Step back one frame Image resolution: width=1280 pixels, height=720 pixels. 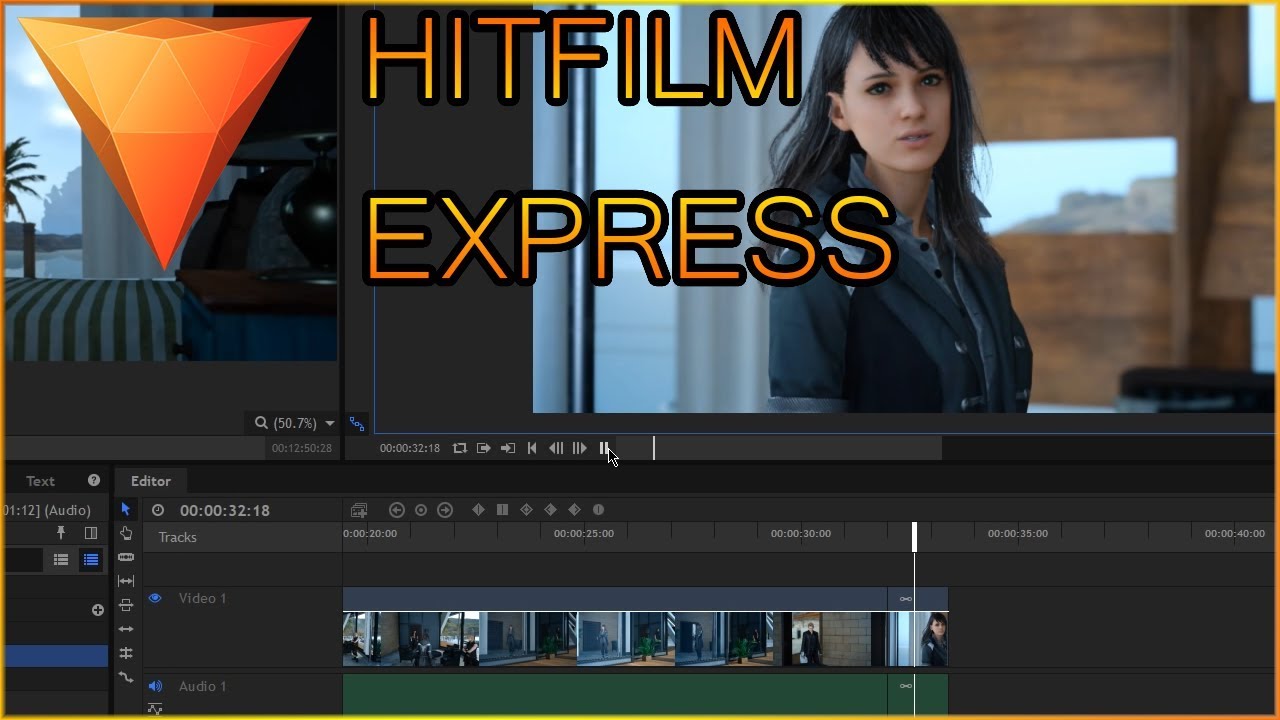coord(556,448)
